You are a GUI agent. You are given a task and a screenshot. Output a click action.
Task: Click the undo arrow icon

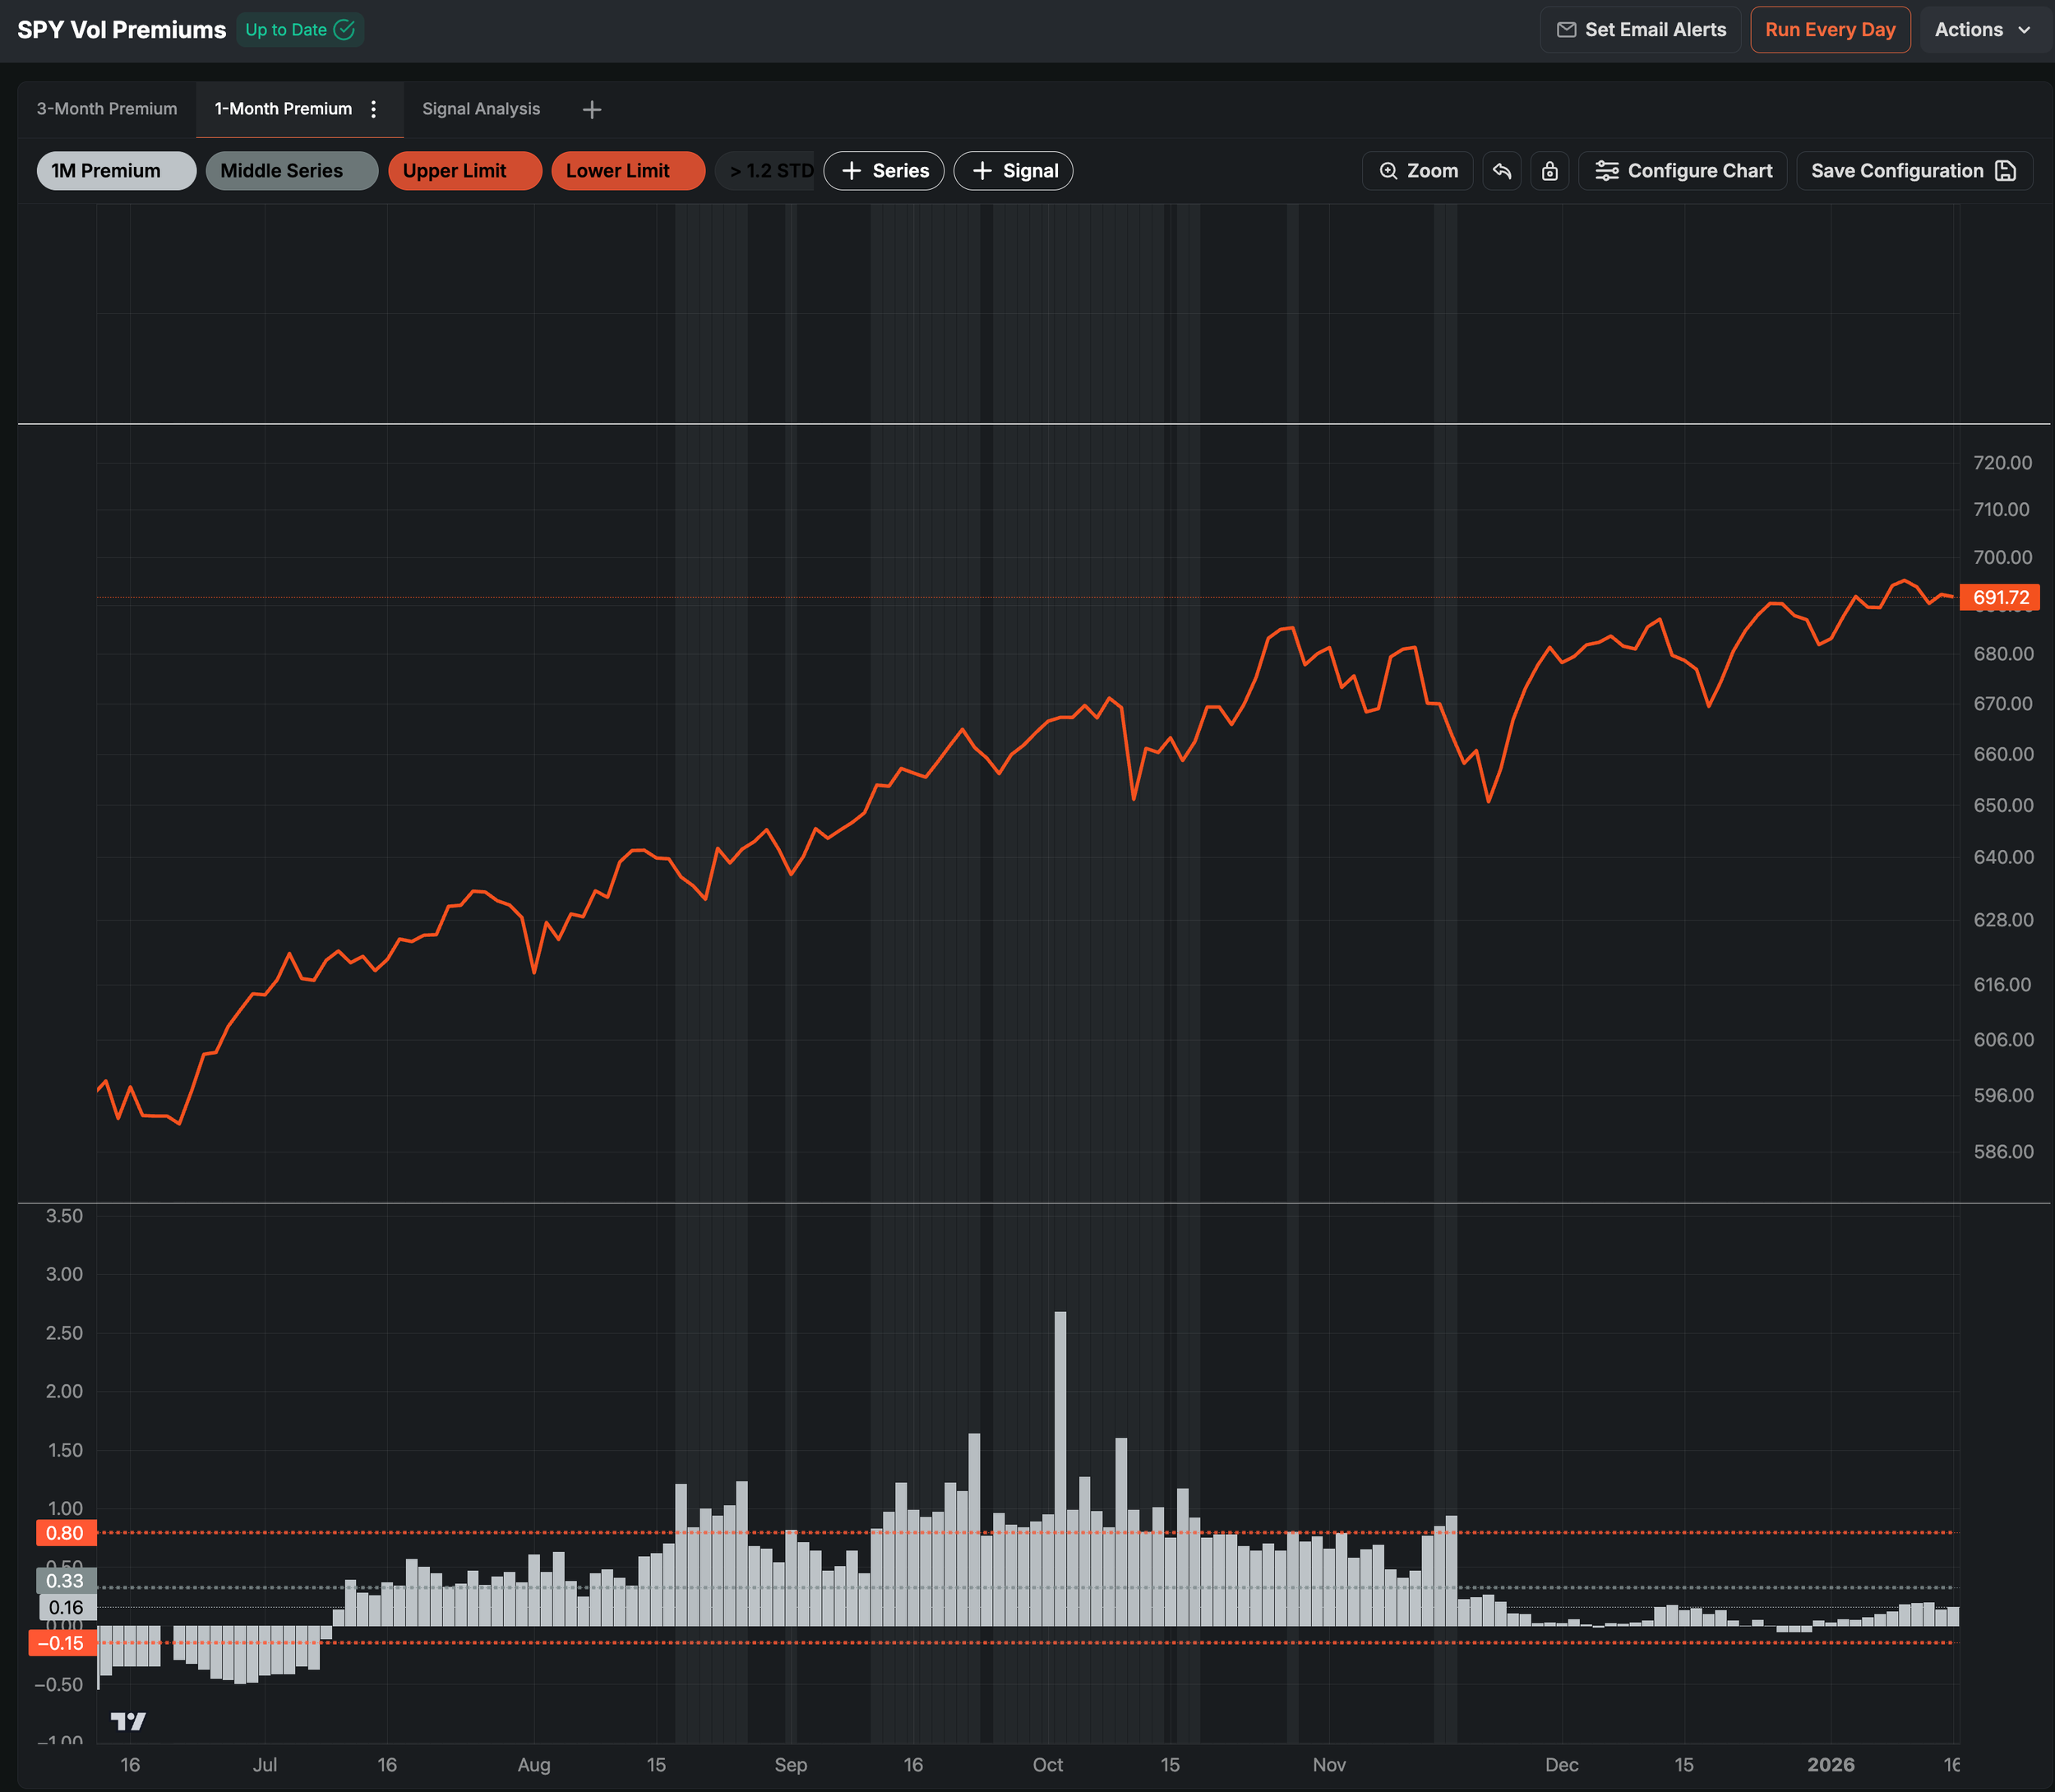[x=1501, y=171]
